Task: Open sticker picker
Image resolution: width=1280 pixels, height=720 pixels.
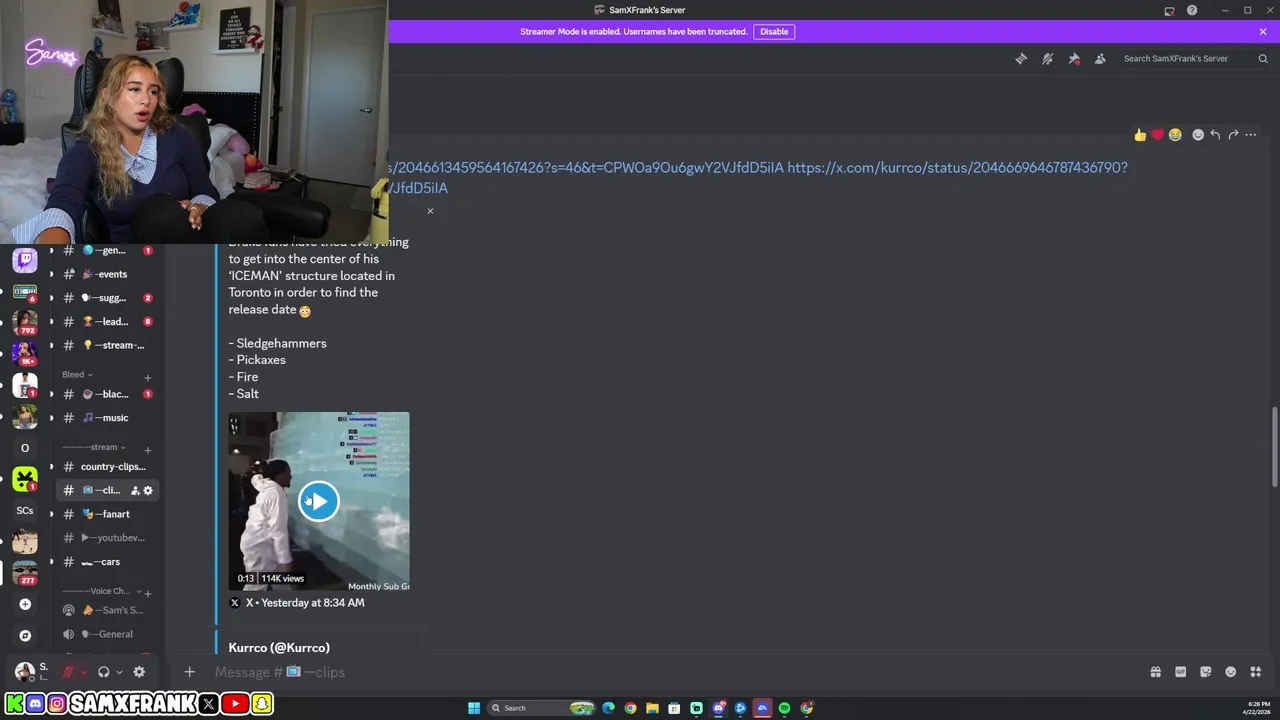Action: [1205, 672]
